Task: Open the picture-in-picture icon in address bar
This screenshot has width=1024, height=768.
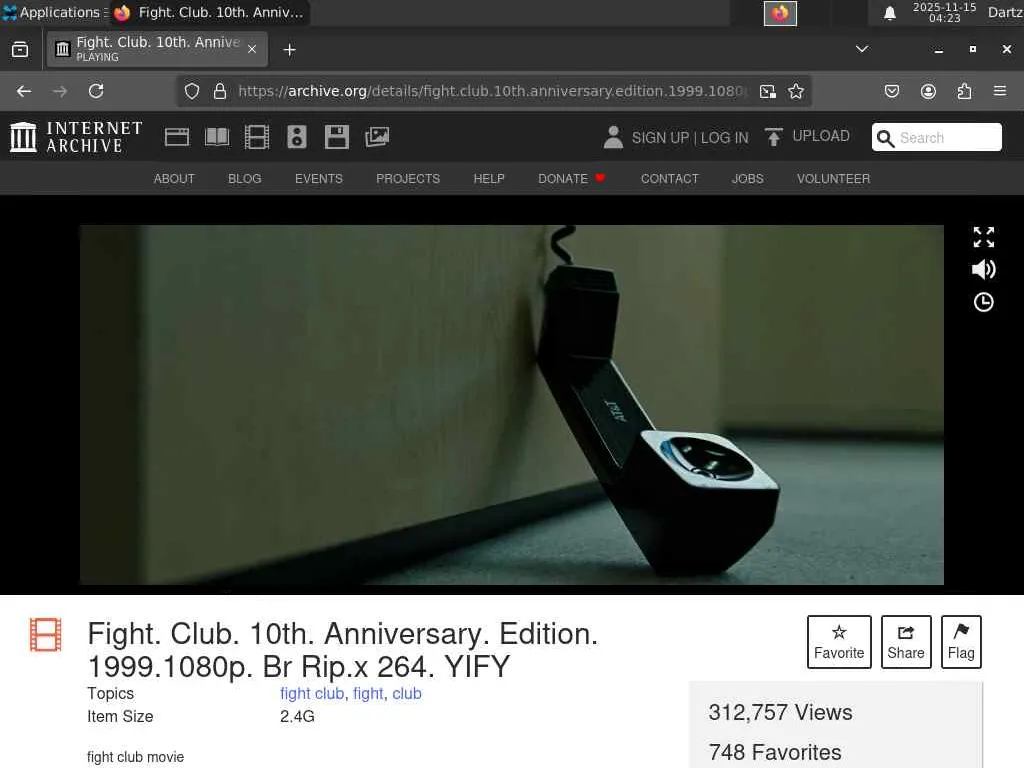Action: pos(768,91)
